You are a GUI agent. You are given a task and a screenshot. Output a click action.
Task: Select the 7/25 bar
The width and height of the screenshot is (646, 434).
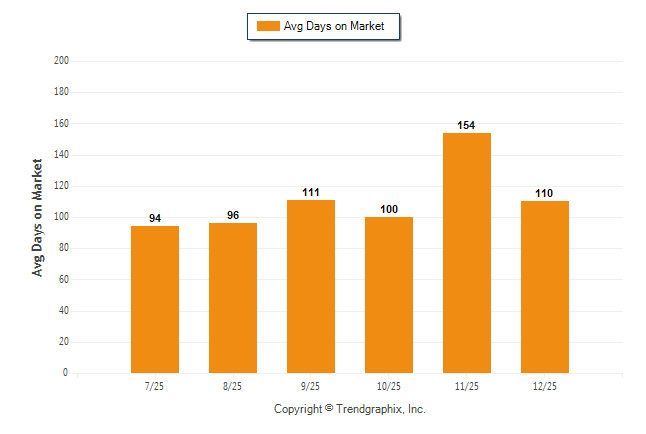155,299
